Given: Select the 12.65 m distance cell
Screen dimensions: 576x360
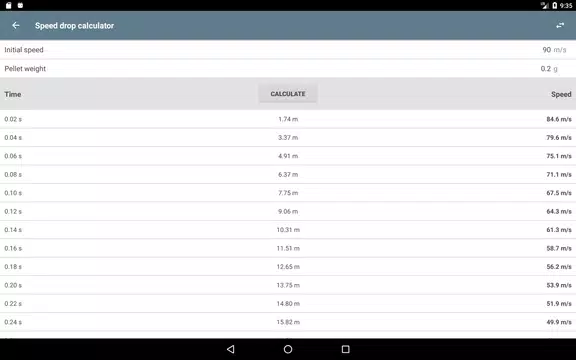Looking at the screenshot, I should (288, 266).
